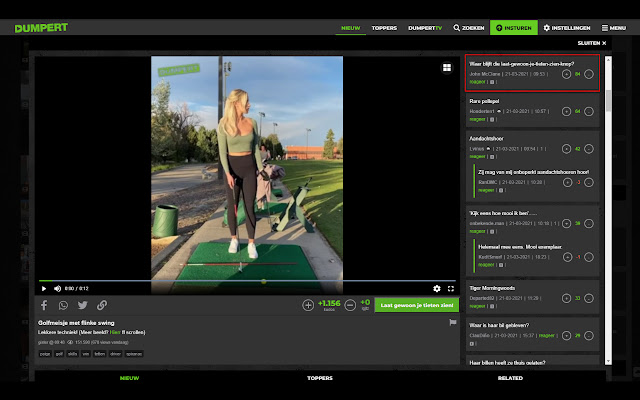Open Instellingen settings
This screenshot has height=400, width=640.
(x=567, y=28)
